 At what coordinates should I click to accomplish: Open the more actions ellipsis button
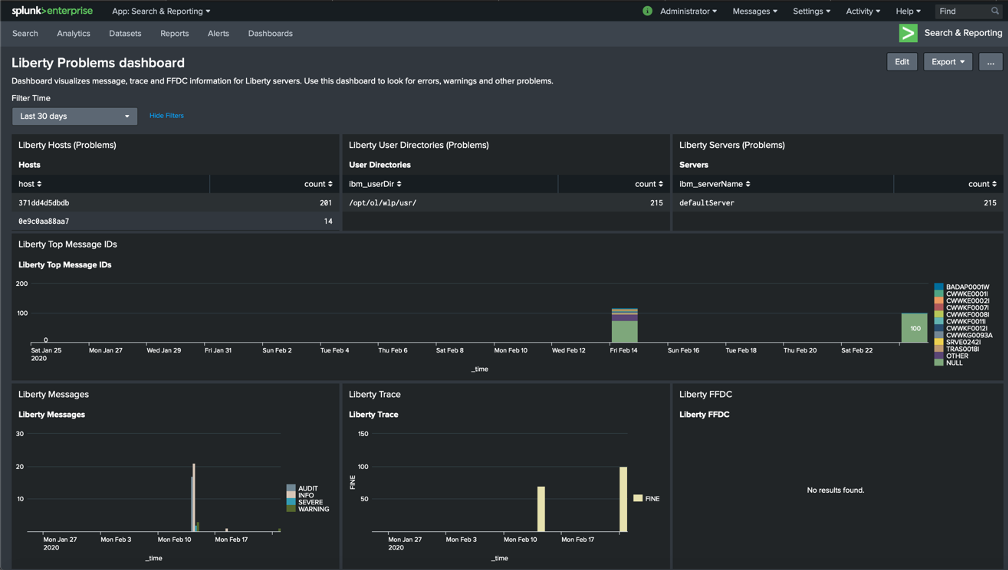click(x=990, y=62)
